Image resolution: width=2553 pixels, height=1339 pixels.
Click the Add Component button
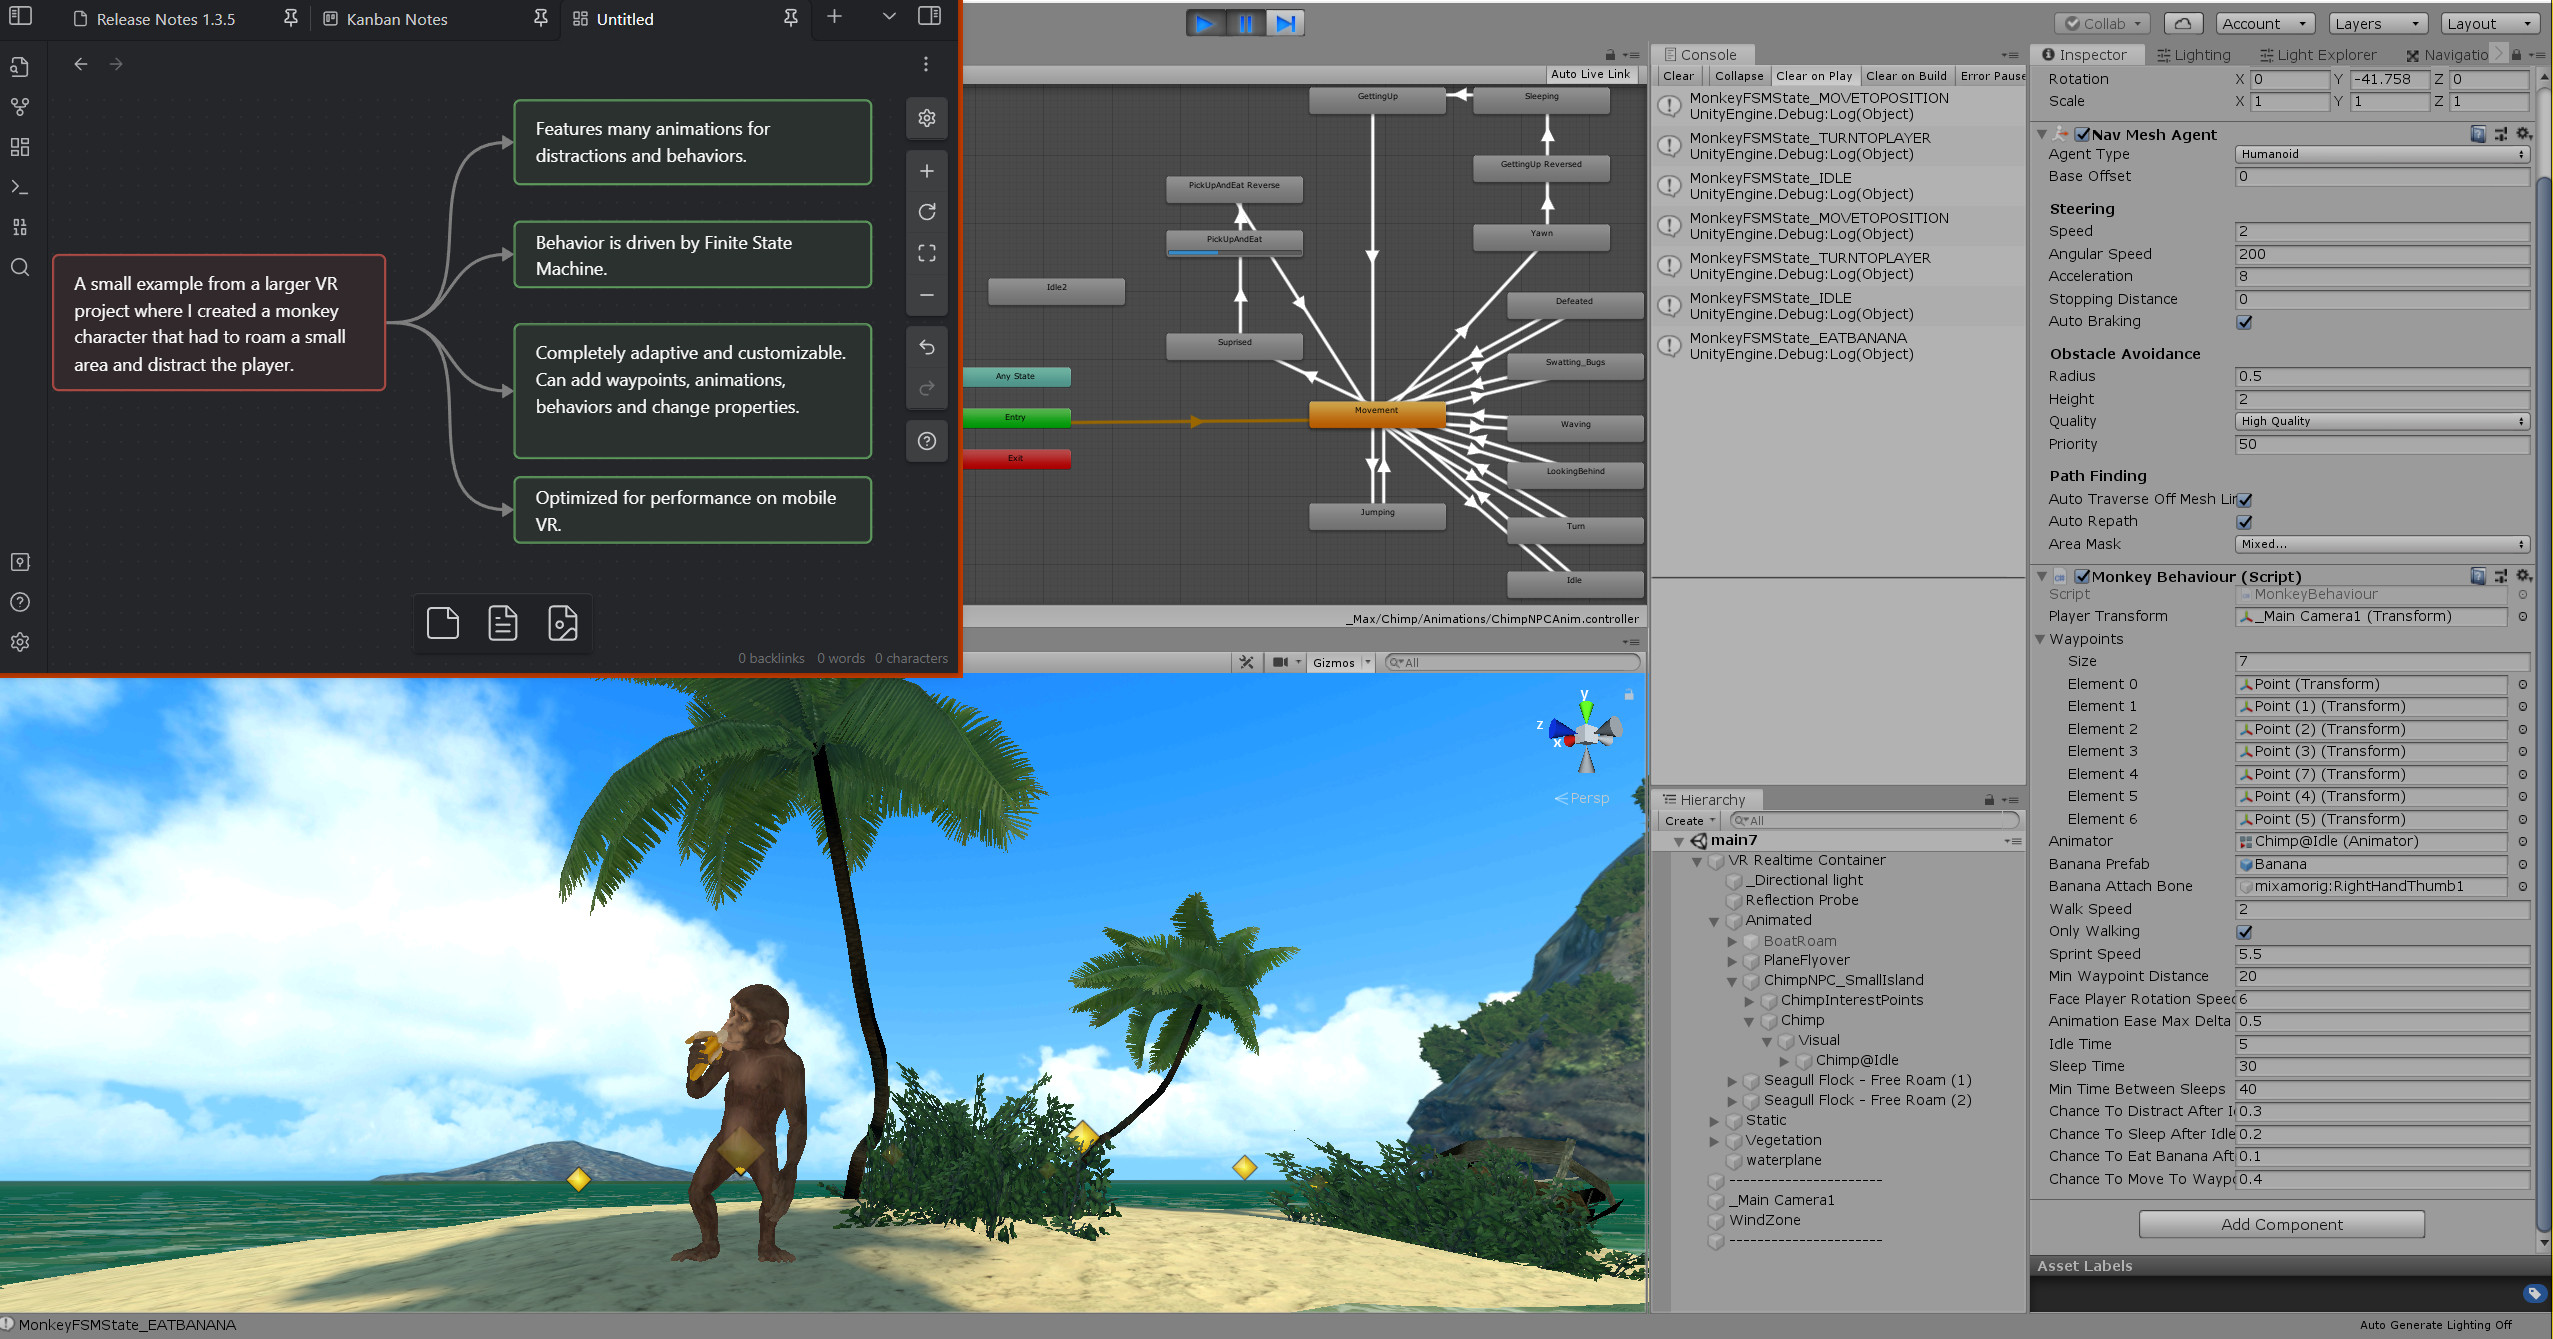point(2280,1224)
